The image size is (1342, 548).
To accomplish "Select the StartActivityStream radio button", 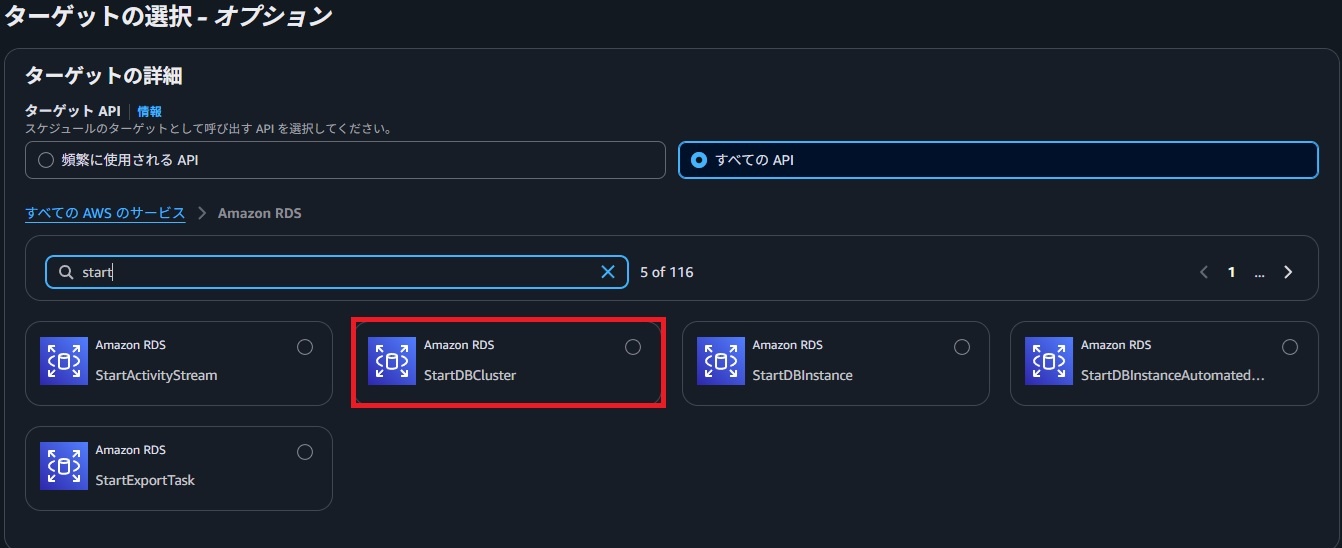I will tap(305, 347).
